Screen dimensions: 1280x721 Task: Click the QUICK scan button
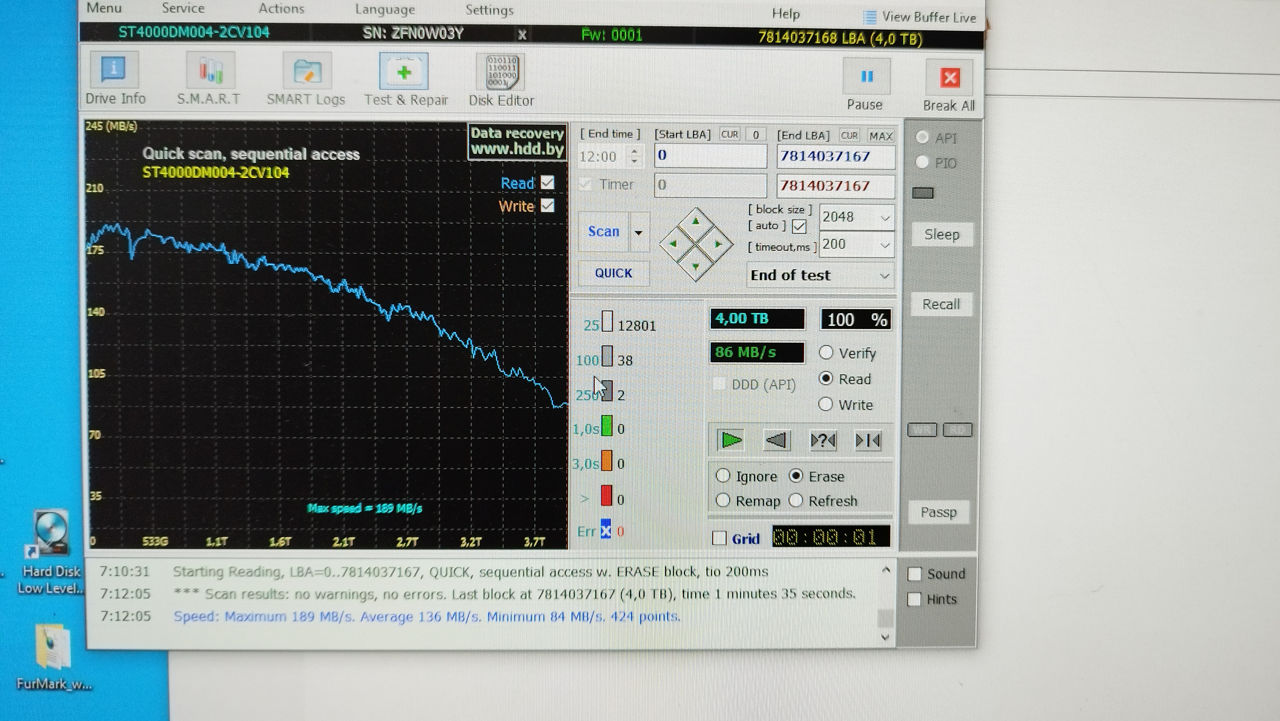click(x=613, y=273)
